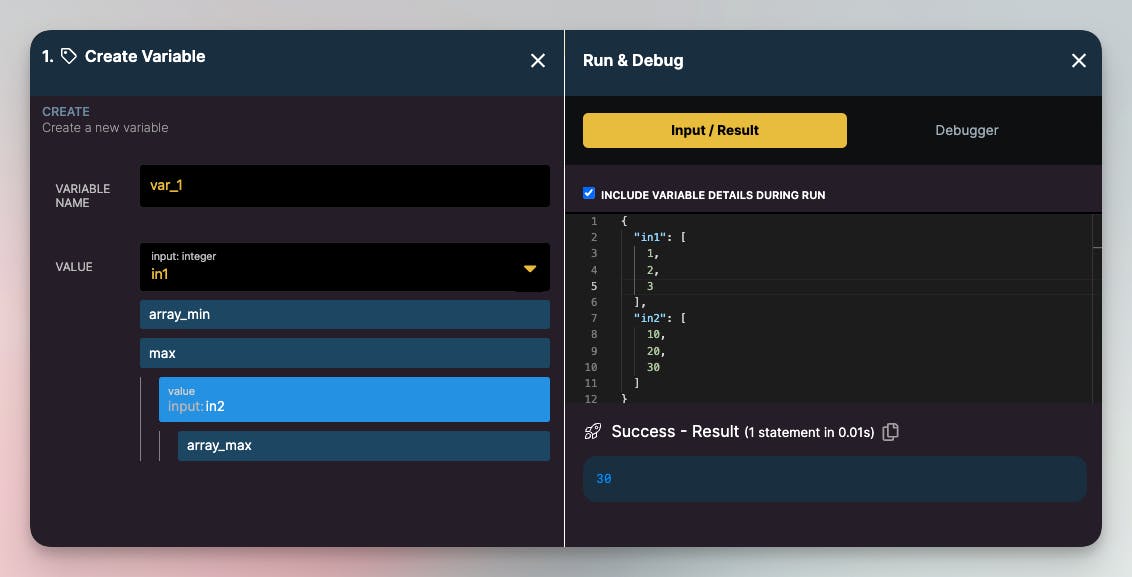Click the "in2" key in the JSON editor
This screenshot has height=577, width=1132.
[650, 318]
